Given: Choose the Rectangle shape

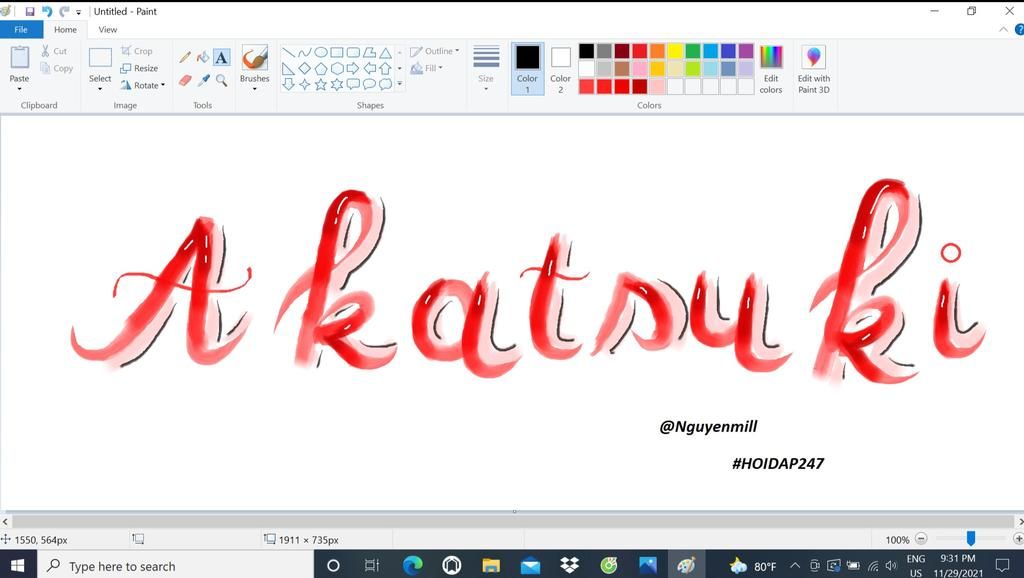Looking at the screenshot, I should (x=337, y=52).
